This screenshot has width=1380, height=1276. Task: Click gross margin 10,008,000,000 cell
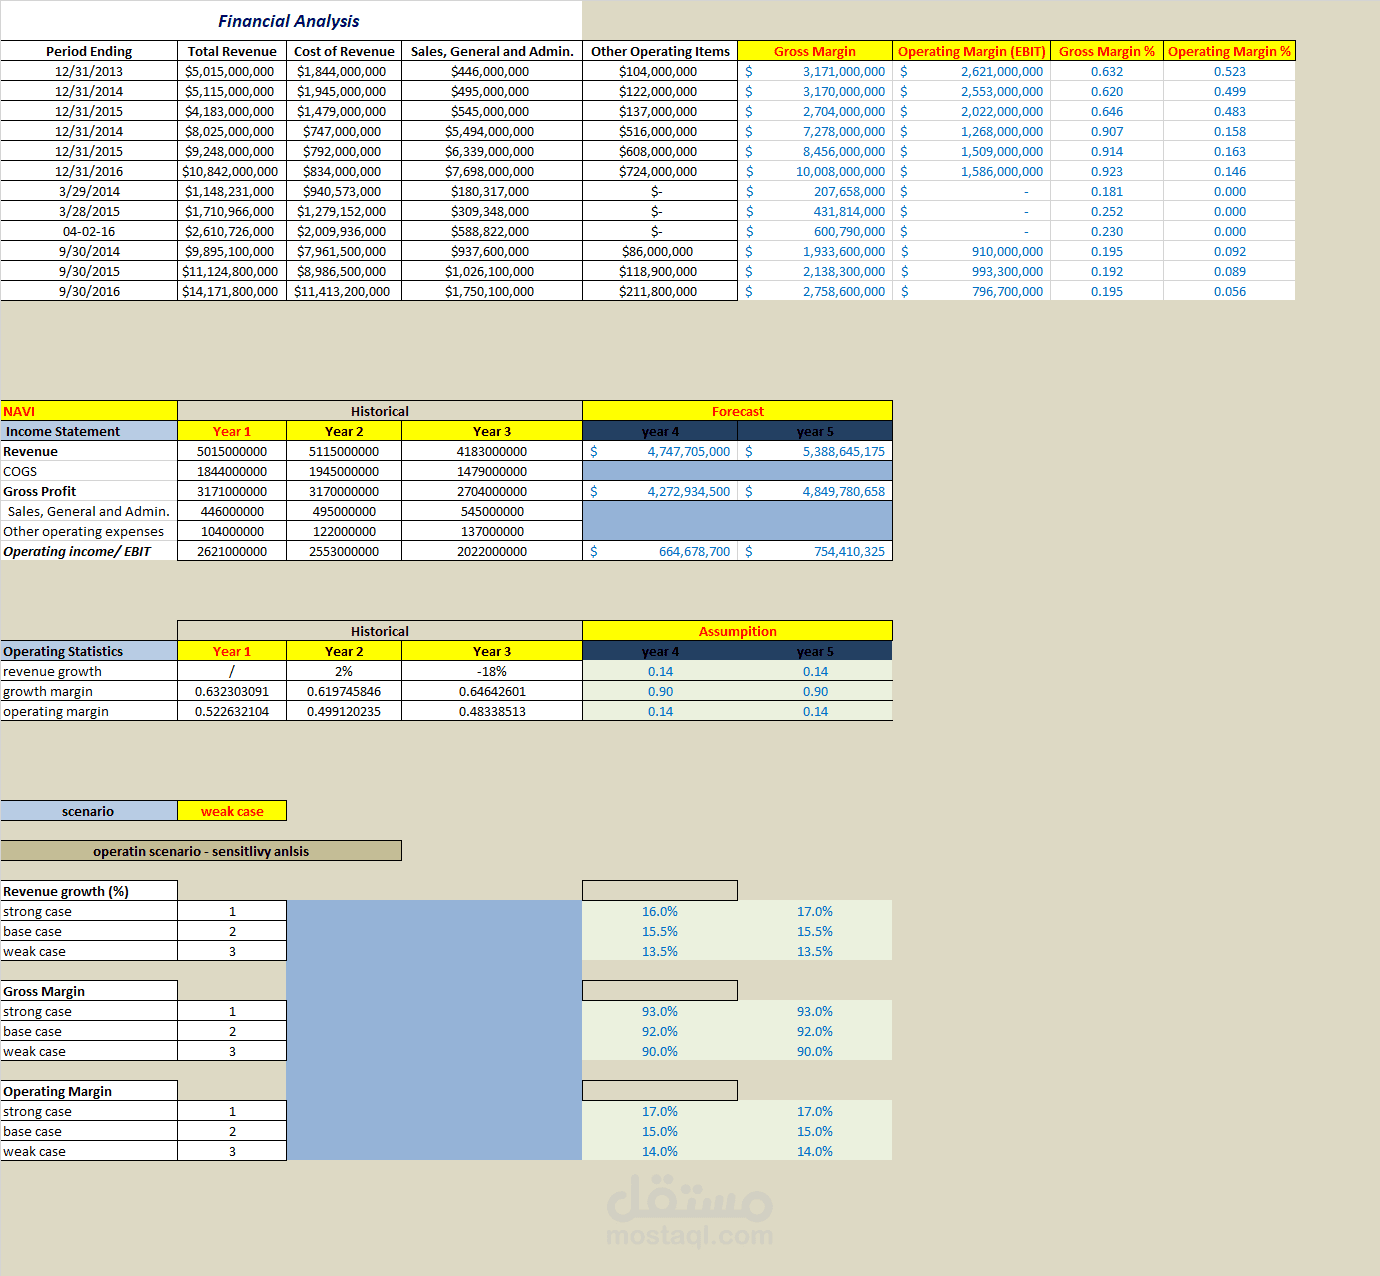[x=815, y=171]
